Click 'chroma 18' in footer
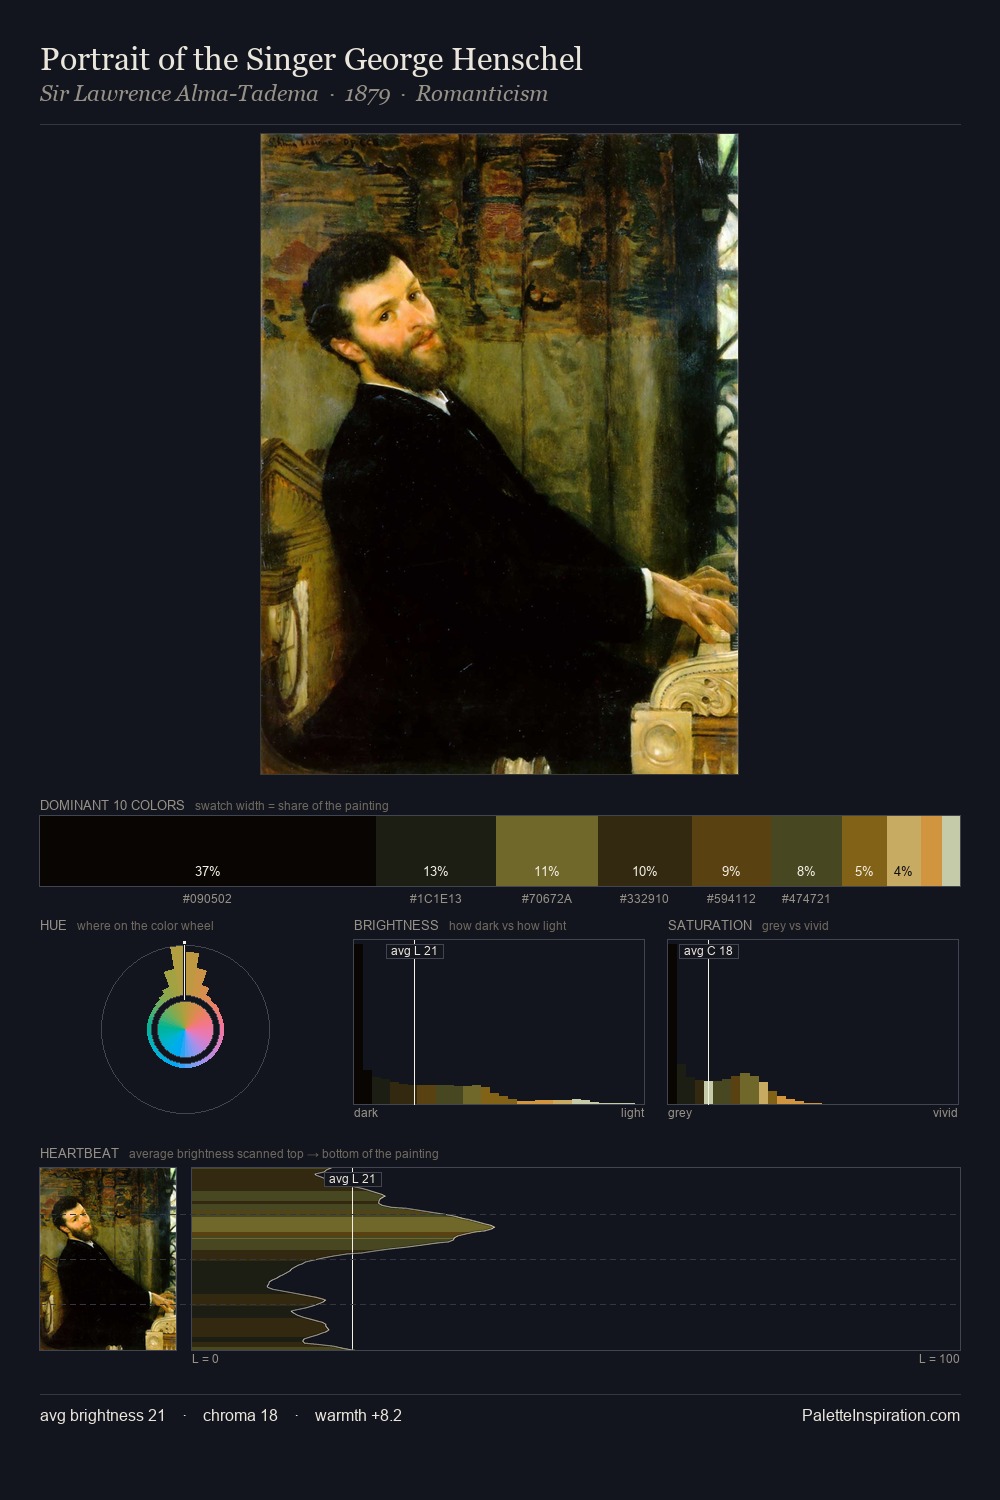Screen dimensions: 1000x1500 [x=240, y=1415]
